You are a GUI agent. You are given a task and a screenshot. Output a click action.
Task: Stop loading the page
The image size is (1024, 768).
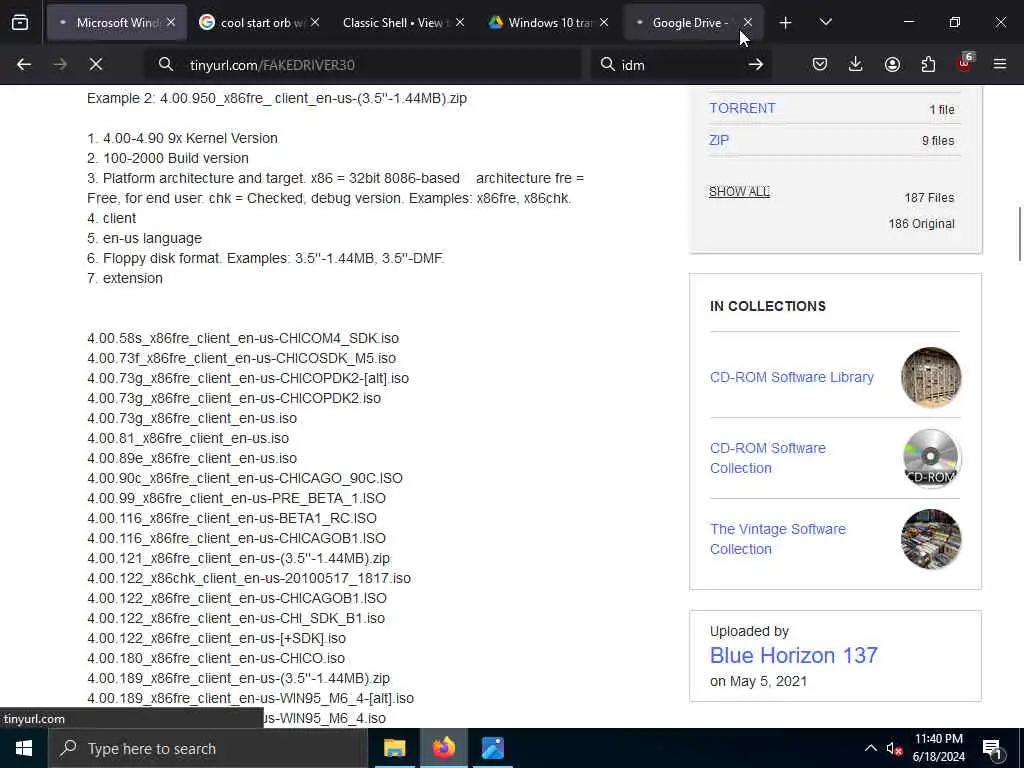[96, 65]
